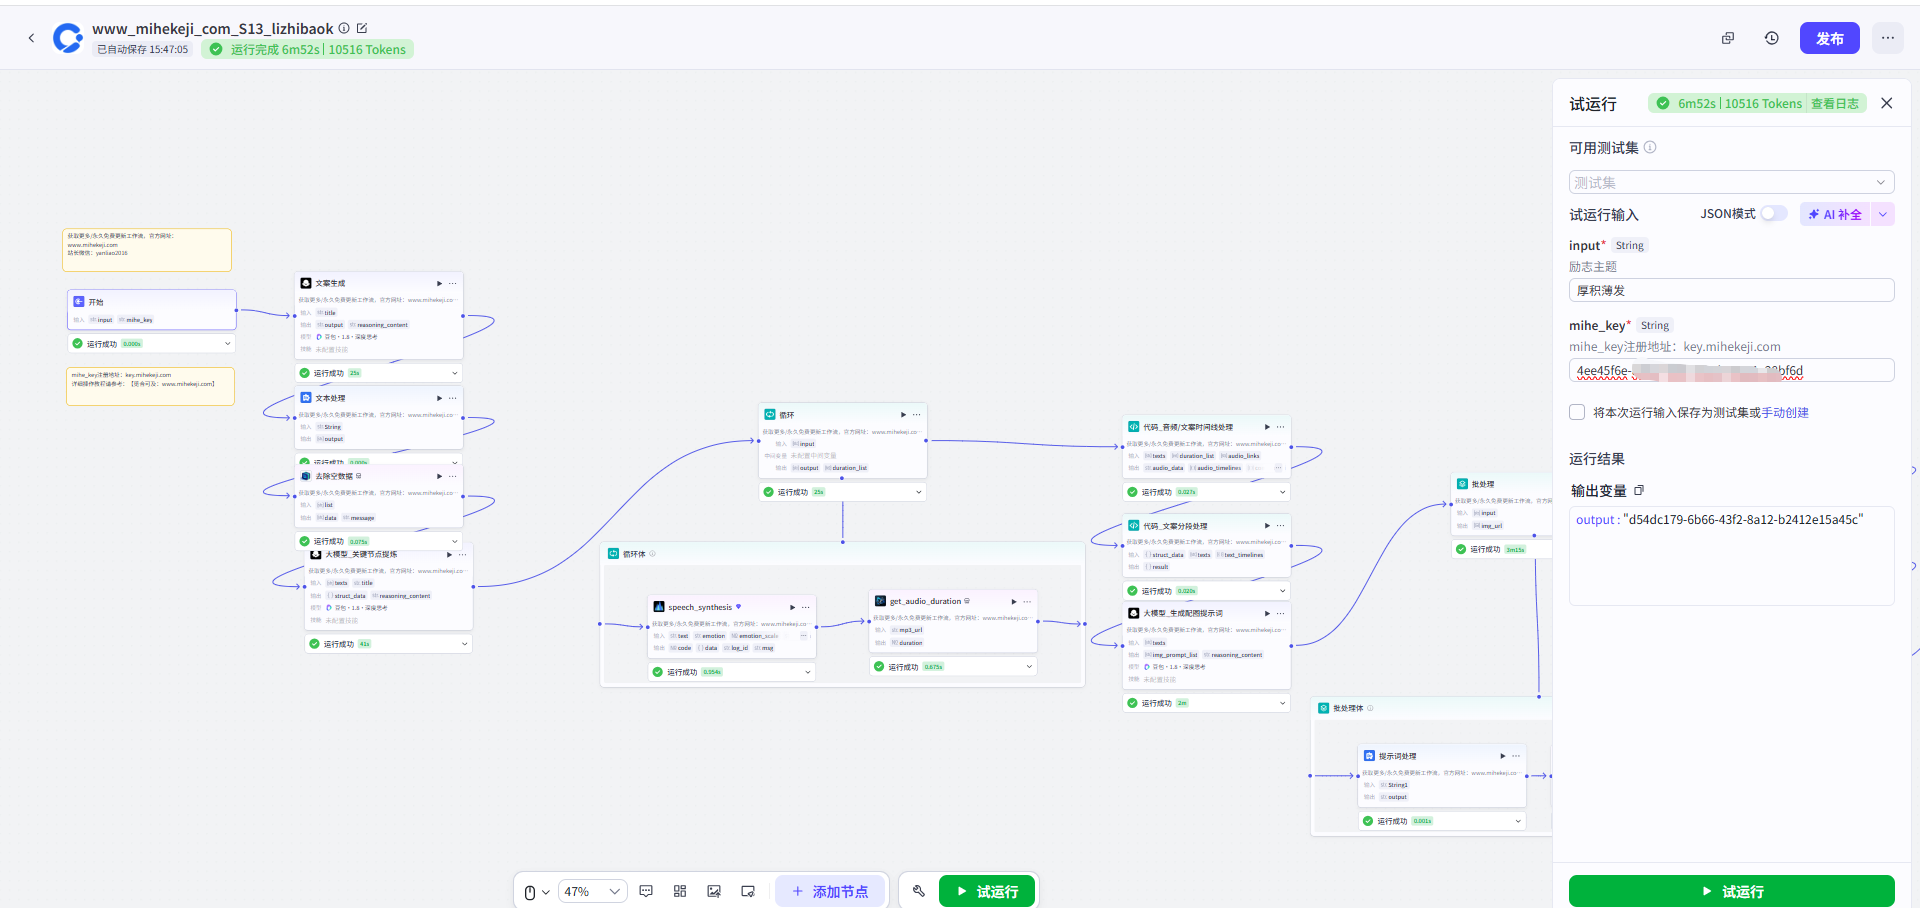Copy output variables with copy icon

(x=1639, y=490)
